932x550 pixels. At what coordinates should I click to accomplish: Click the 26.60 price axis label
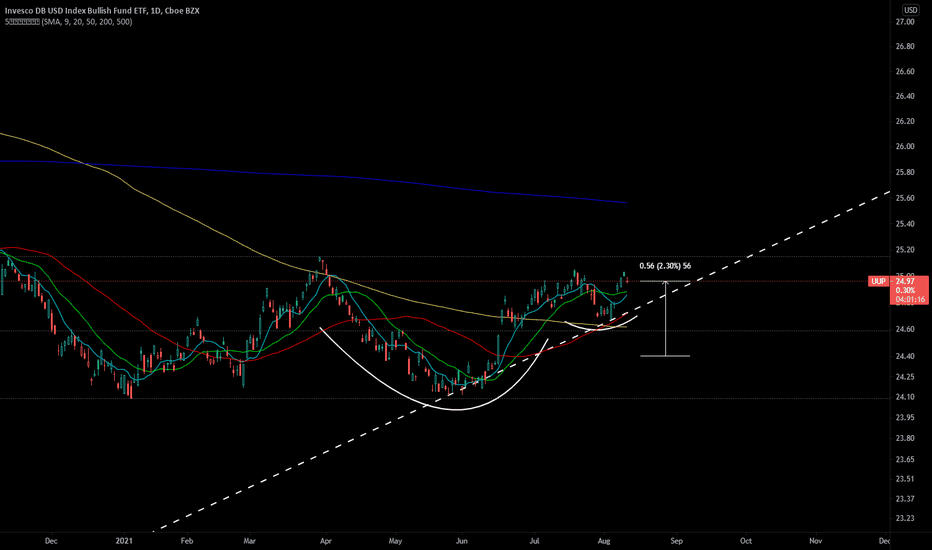click(x=905, y=71)
